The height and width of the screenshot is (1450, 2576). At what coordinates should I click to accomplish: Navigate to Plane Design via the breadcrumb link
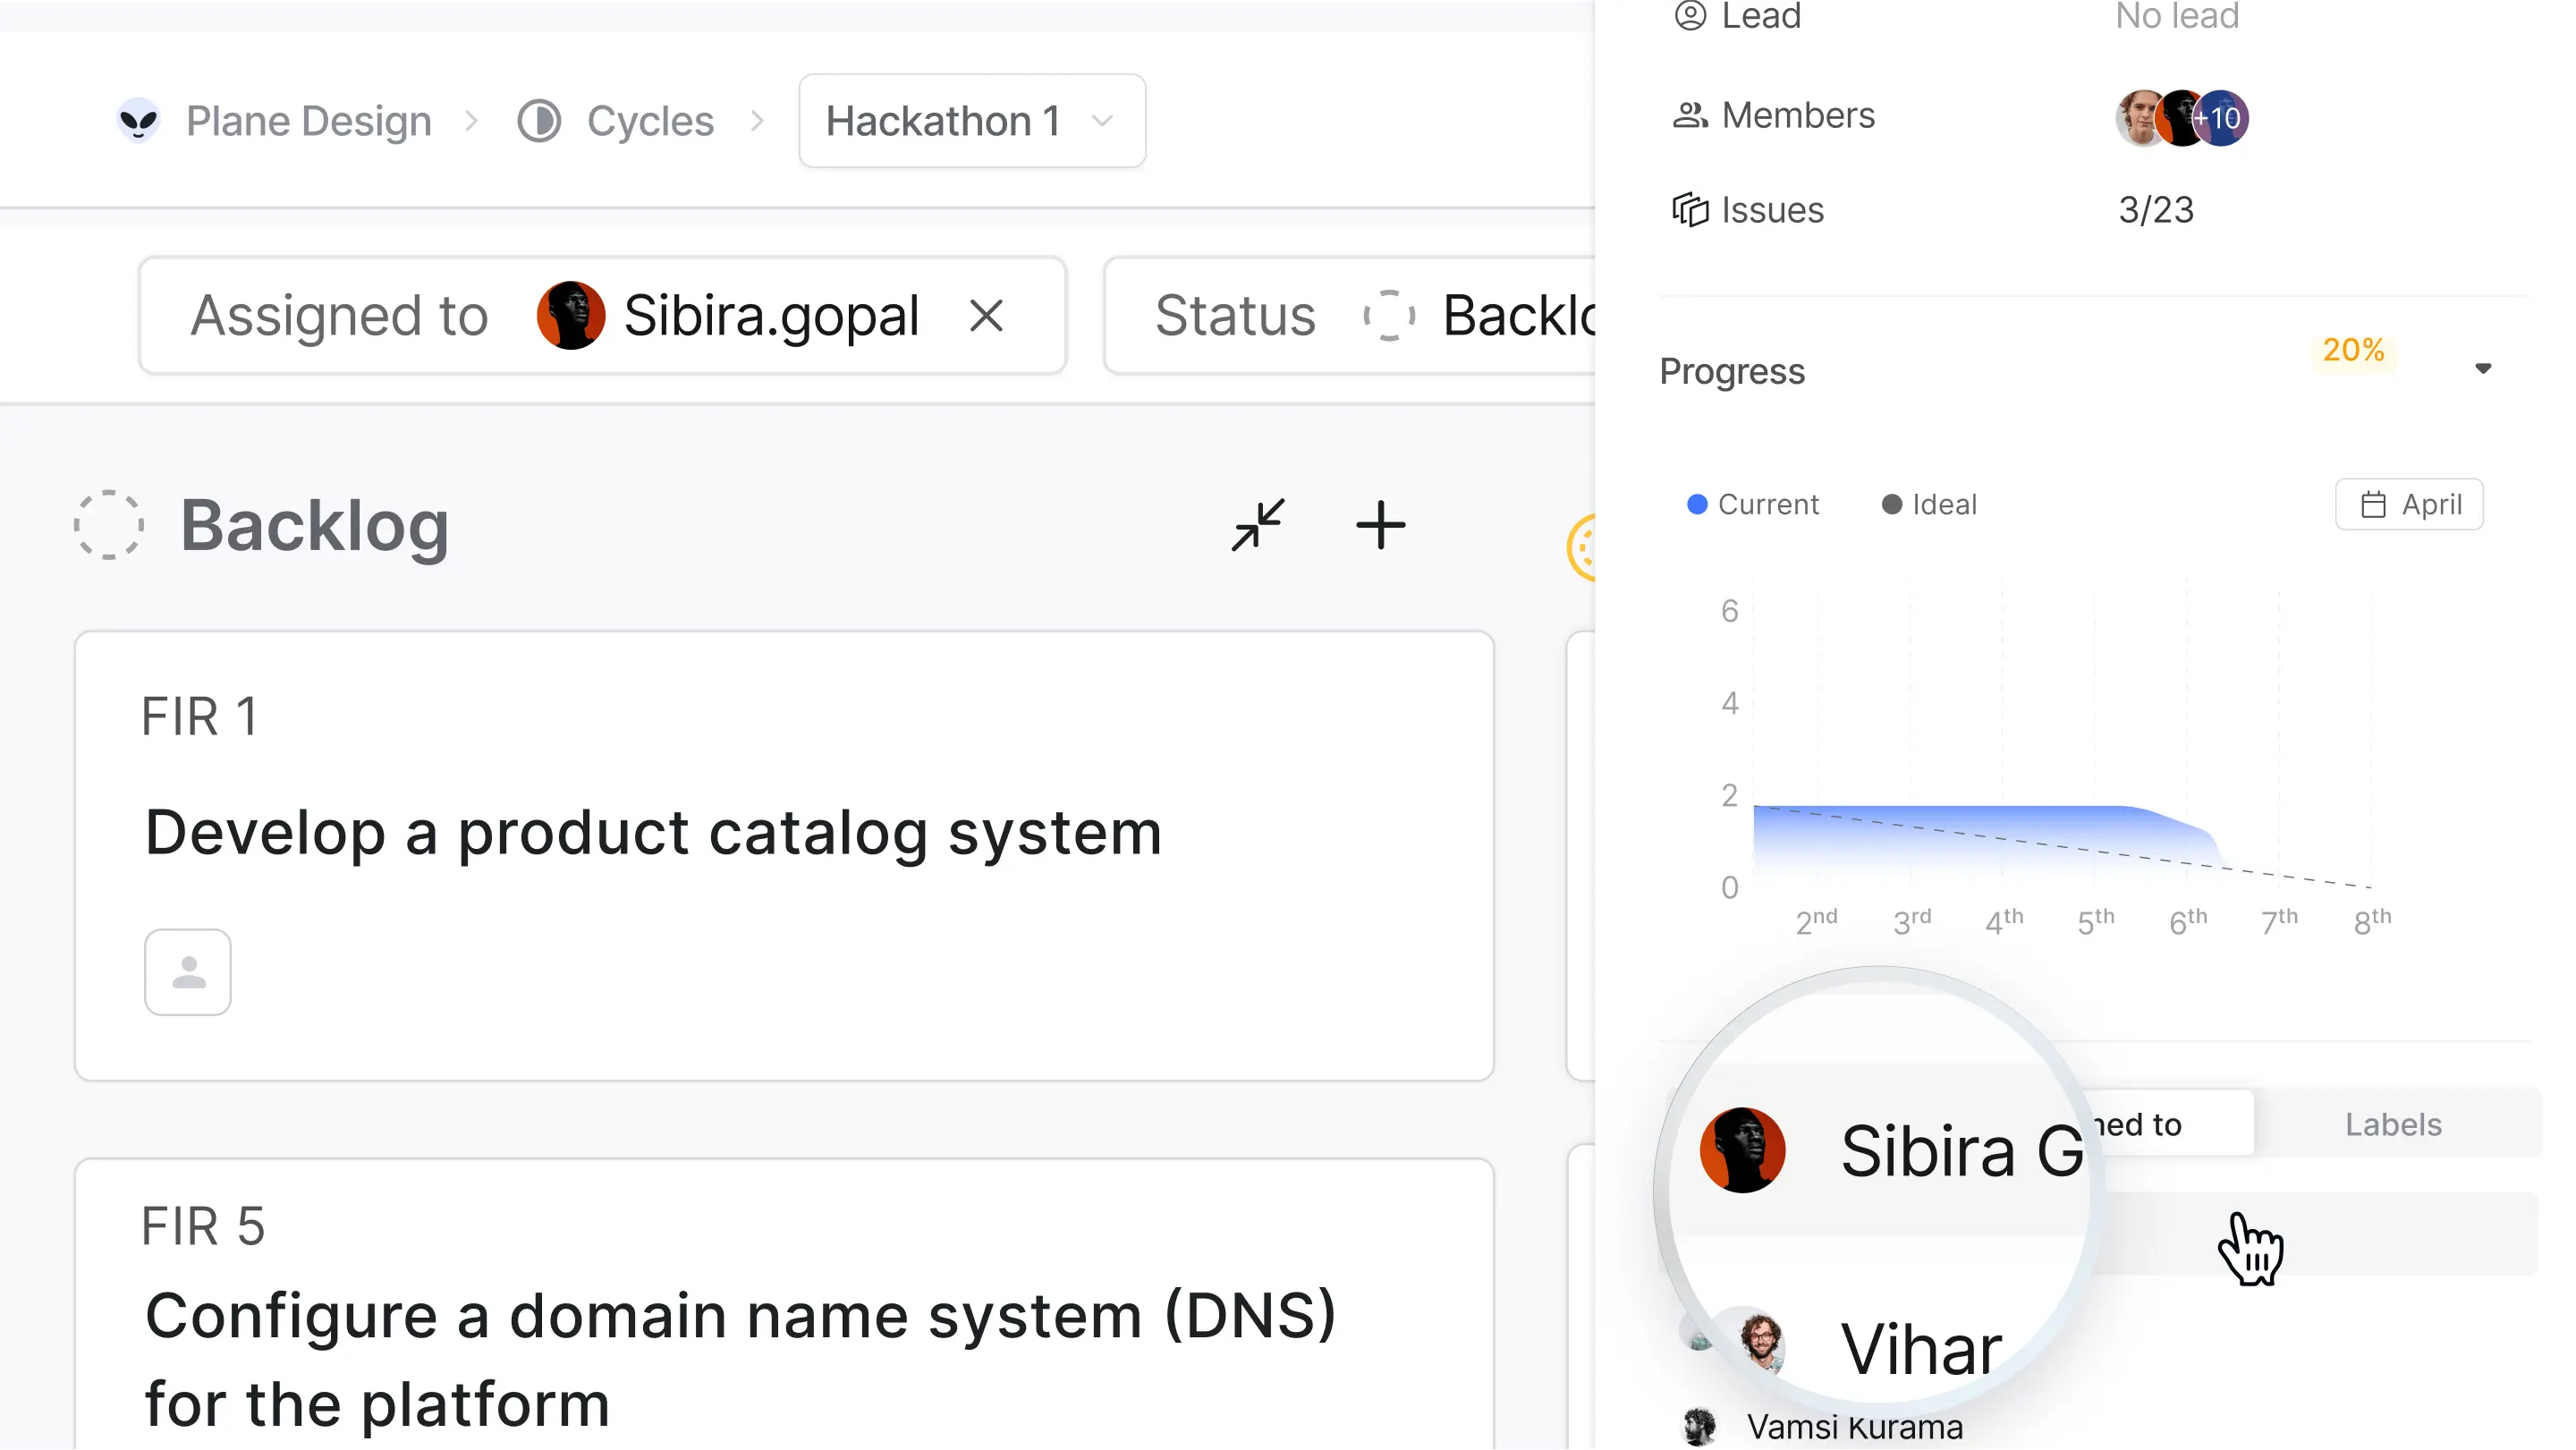307,120
